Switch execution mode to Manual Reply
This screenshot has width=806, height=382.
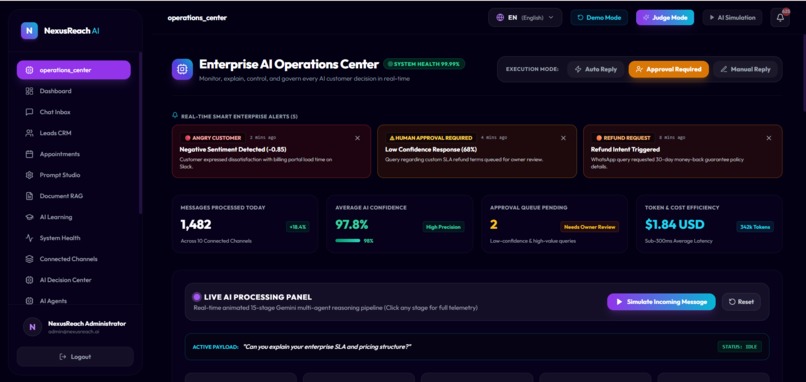point(745,69)
